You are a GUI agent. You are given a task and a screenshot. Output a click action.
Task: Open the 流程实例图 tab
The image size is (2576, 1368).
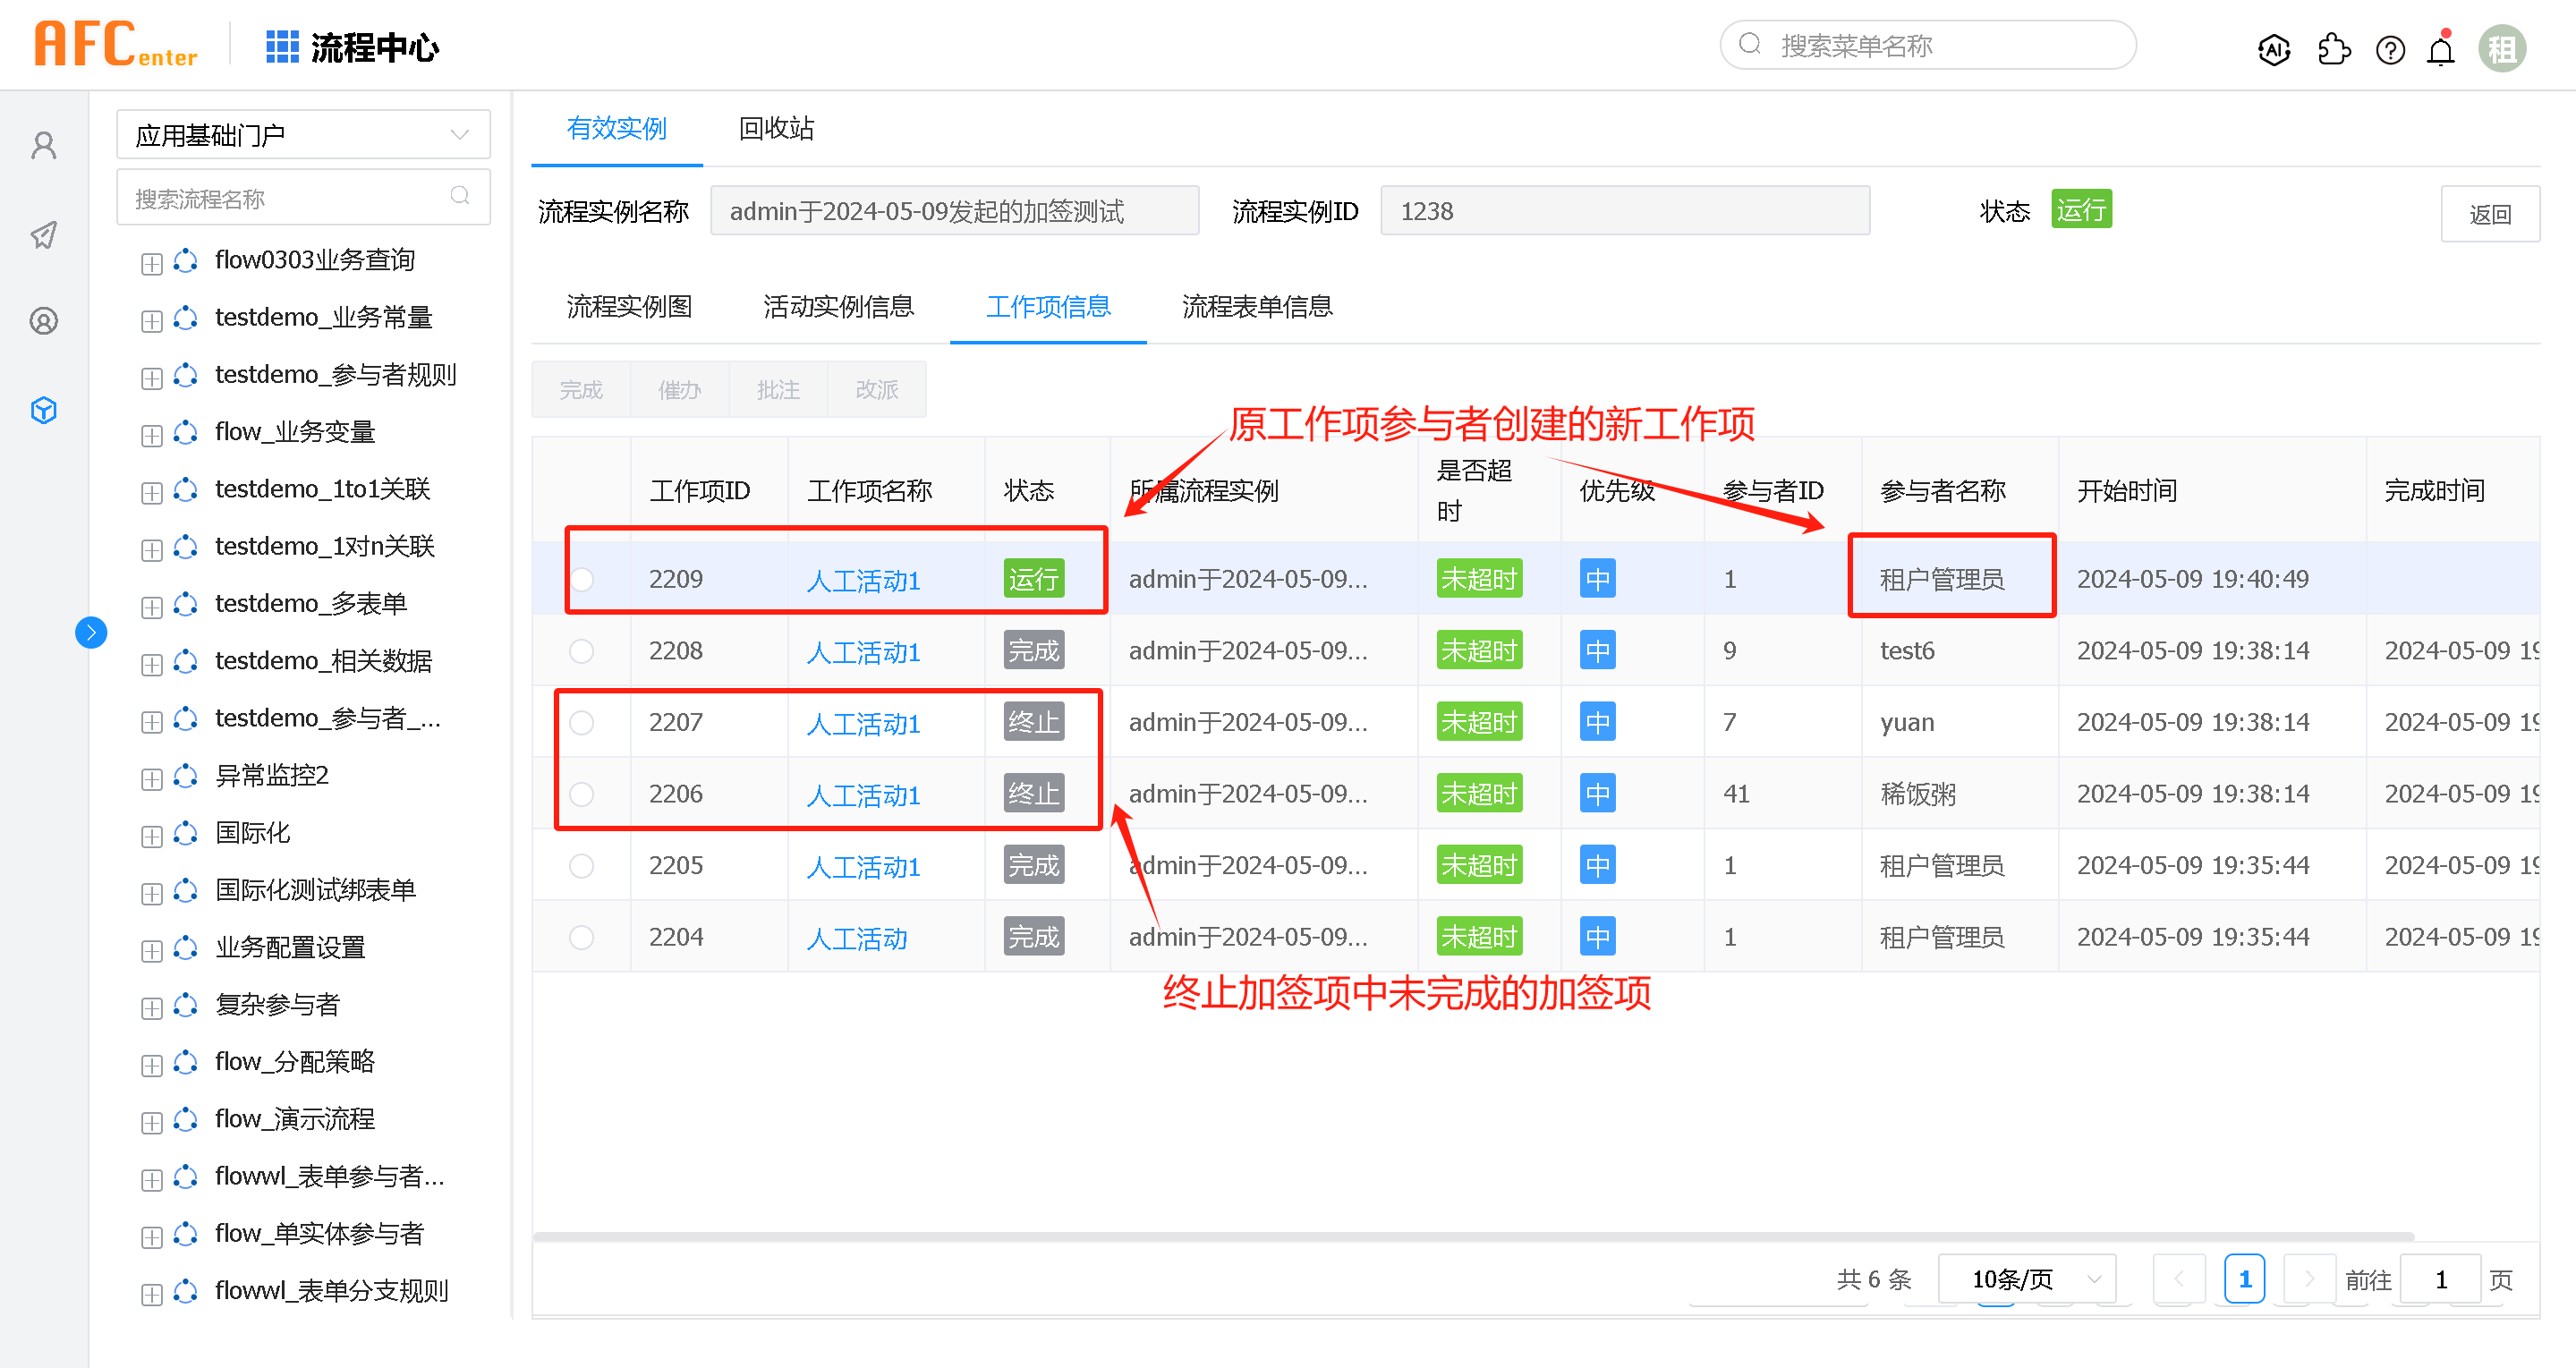[x=629, y=306]
